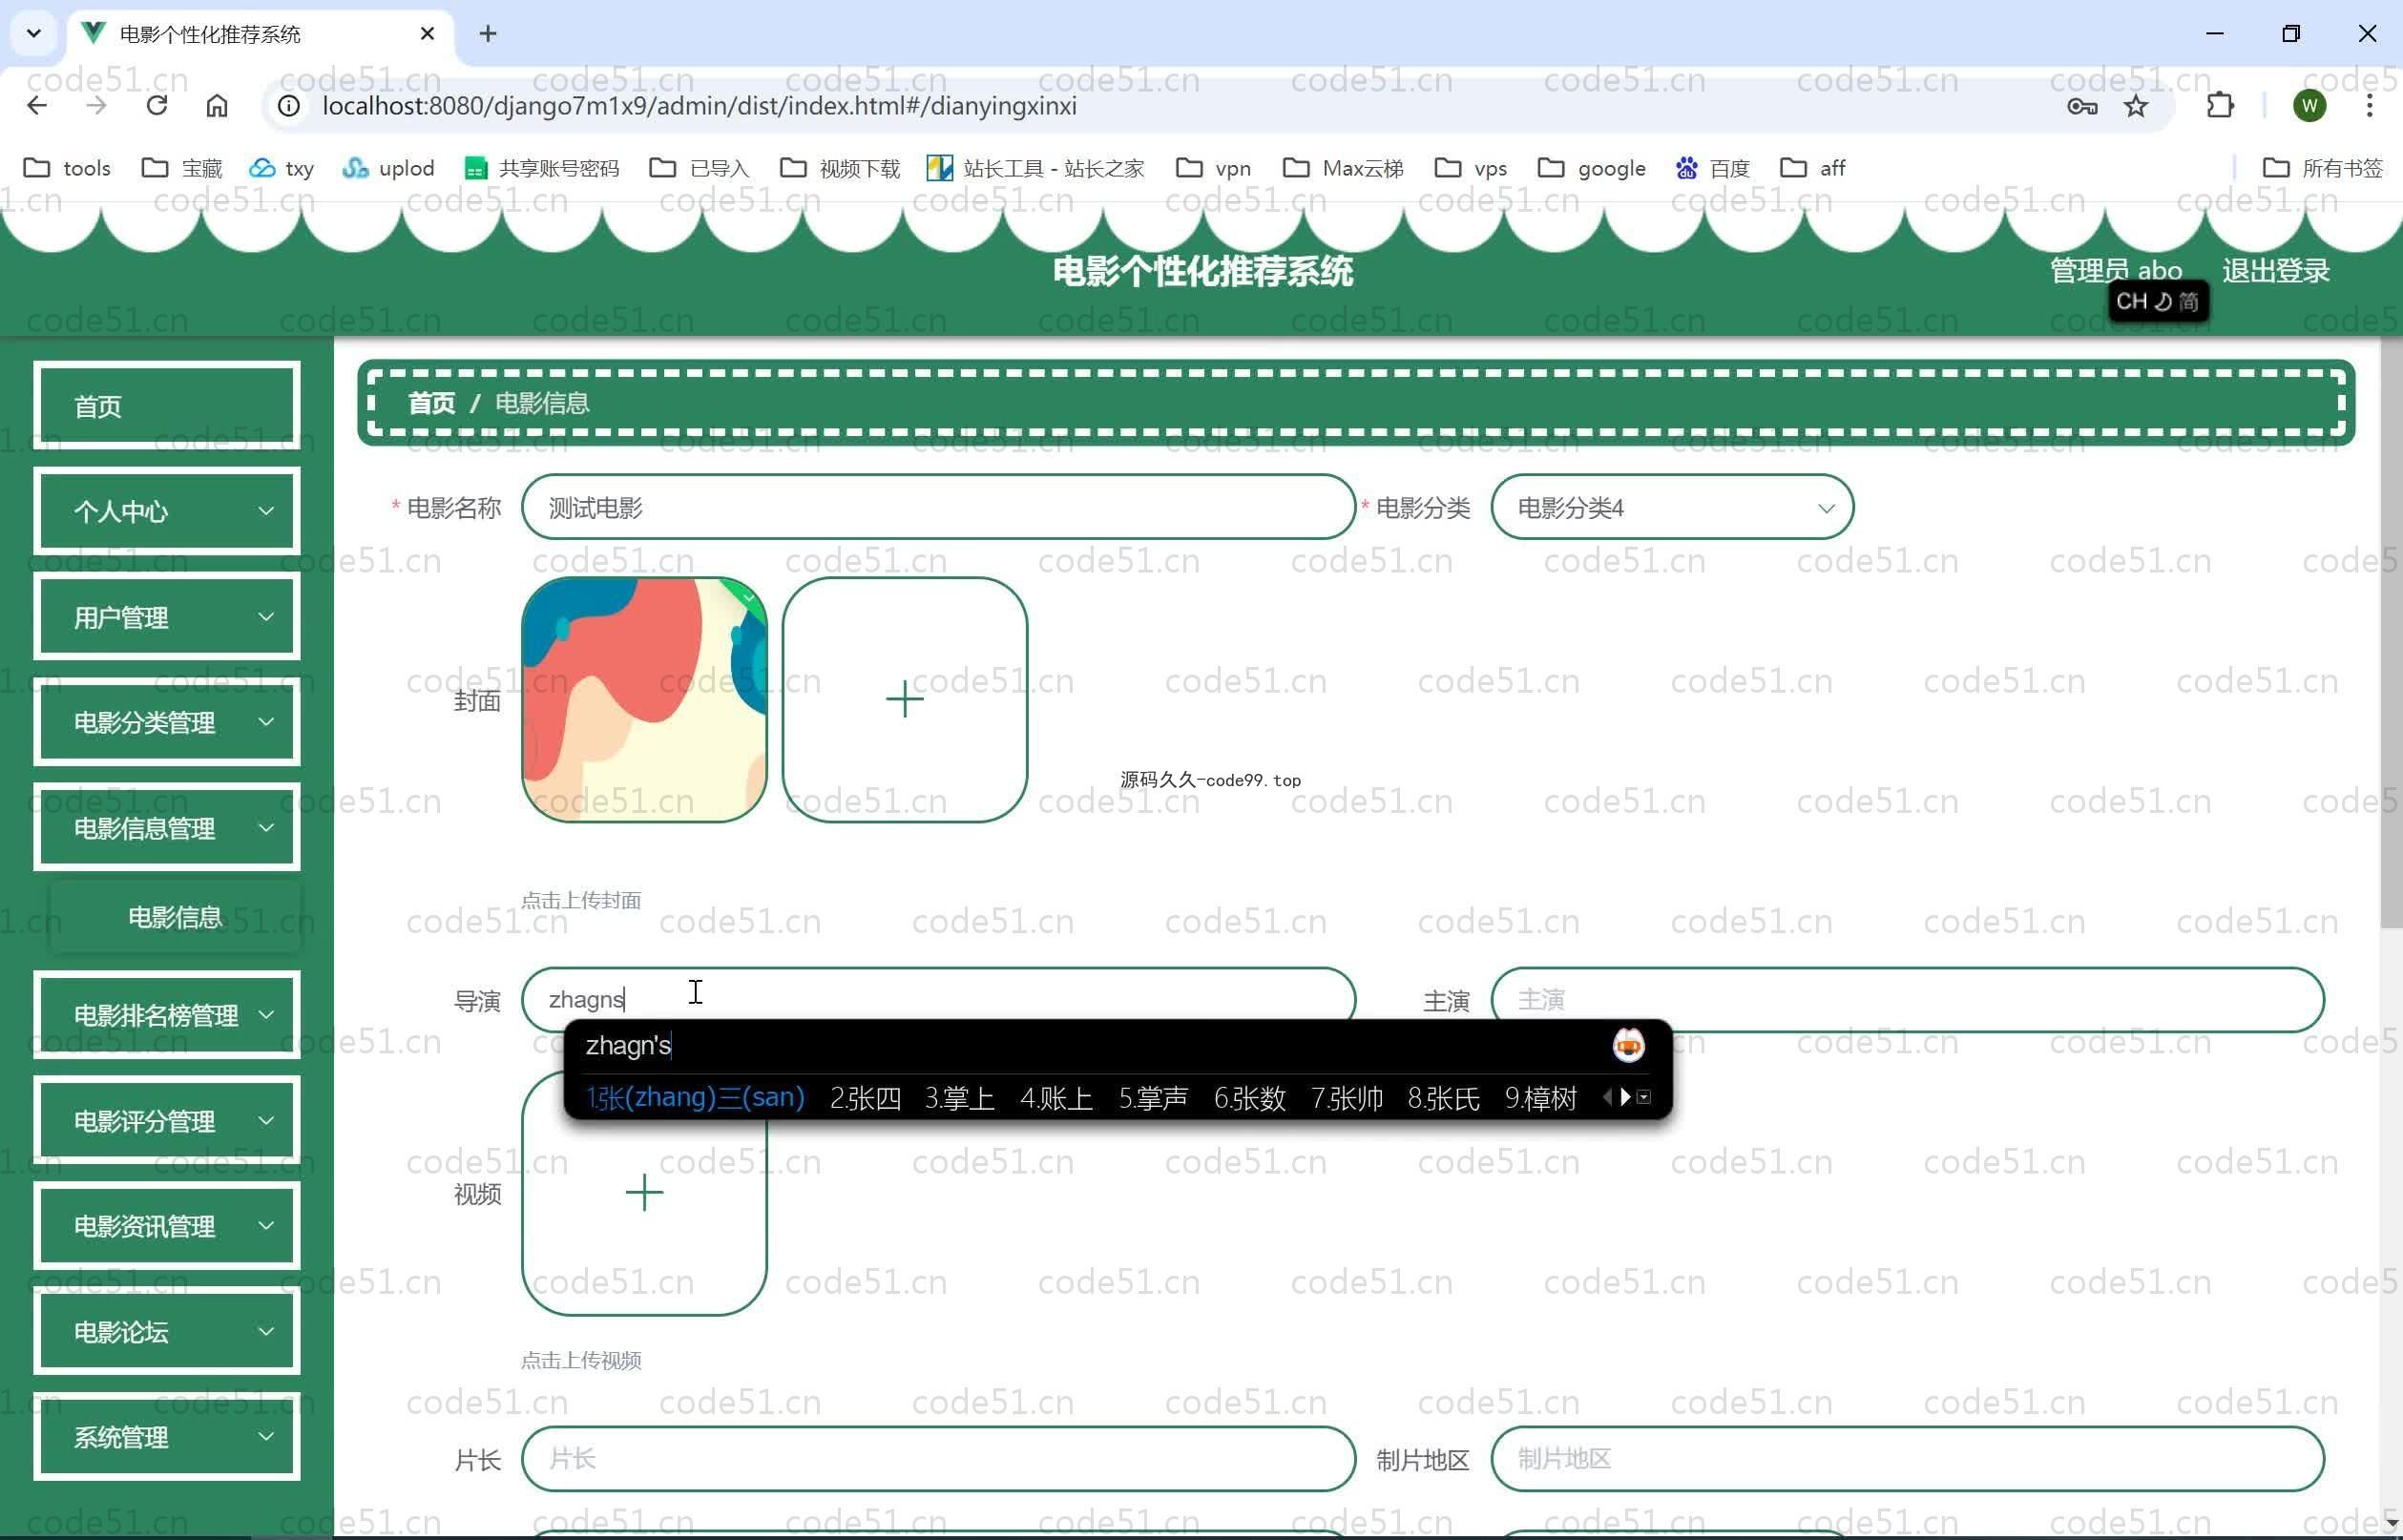The height and width of the screenshot is (1540, 2403).
Task: Expand the 个人中心 menu
Action: tap(167, 511)
